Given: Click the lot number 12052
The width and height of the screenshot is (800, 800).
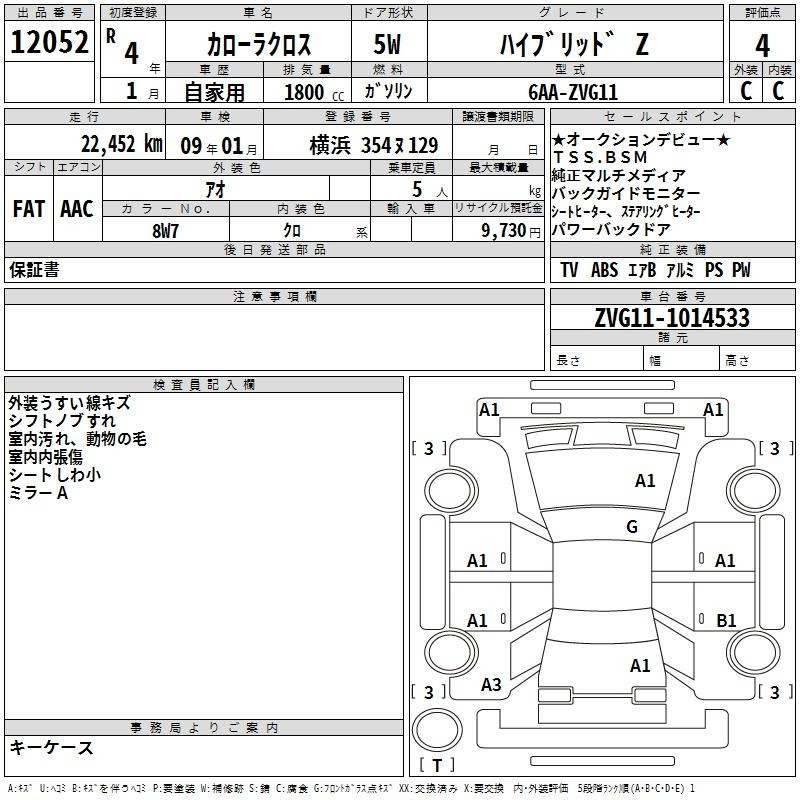Looking at the screenshot, I should coord(49,42).
